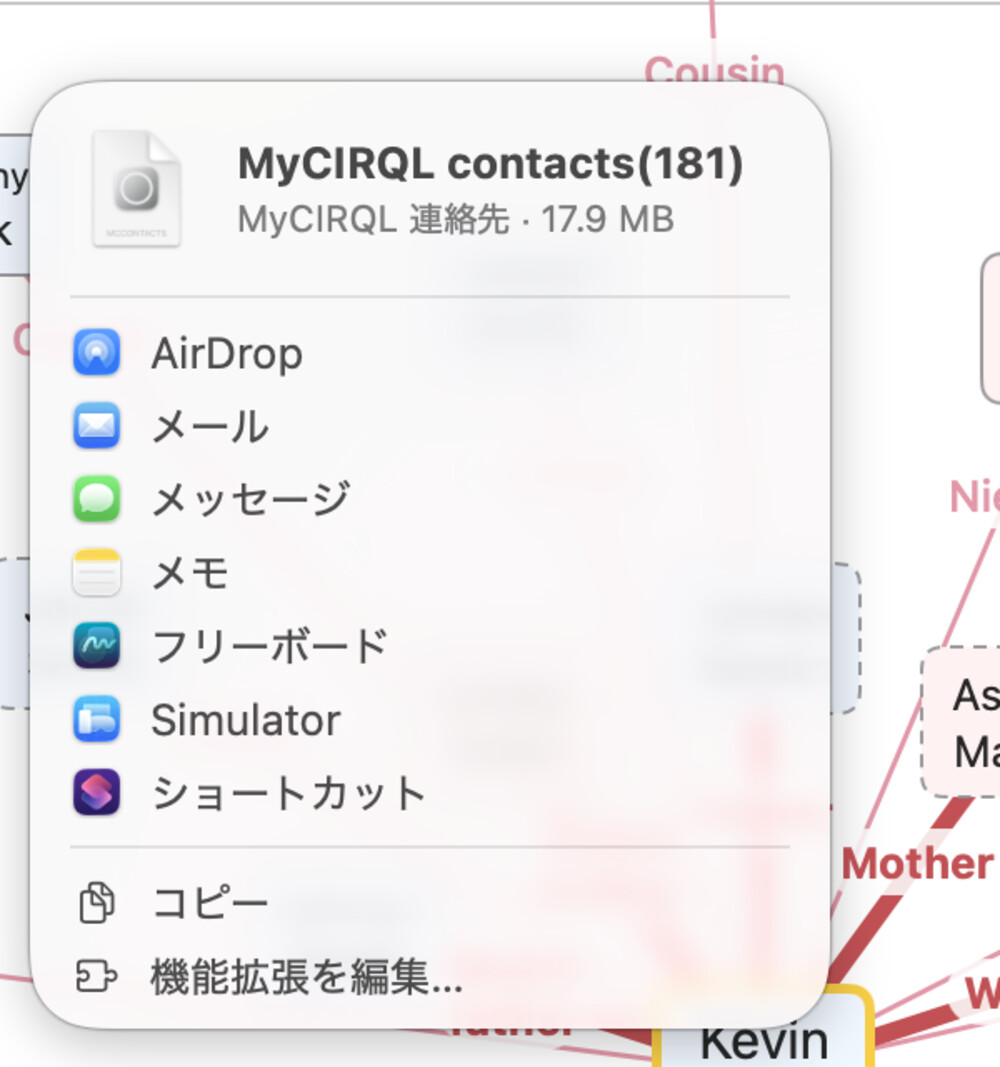Choose フリーボード share option
The width and height of the screenshot is (1000, 1067).
[x=270, y=646]
